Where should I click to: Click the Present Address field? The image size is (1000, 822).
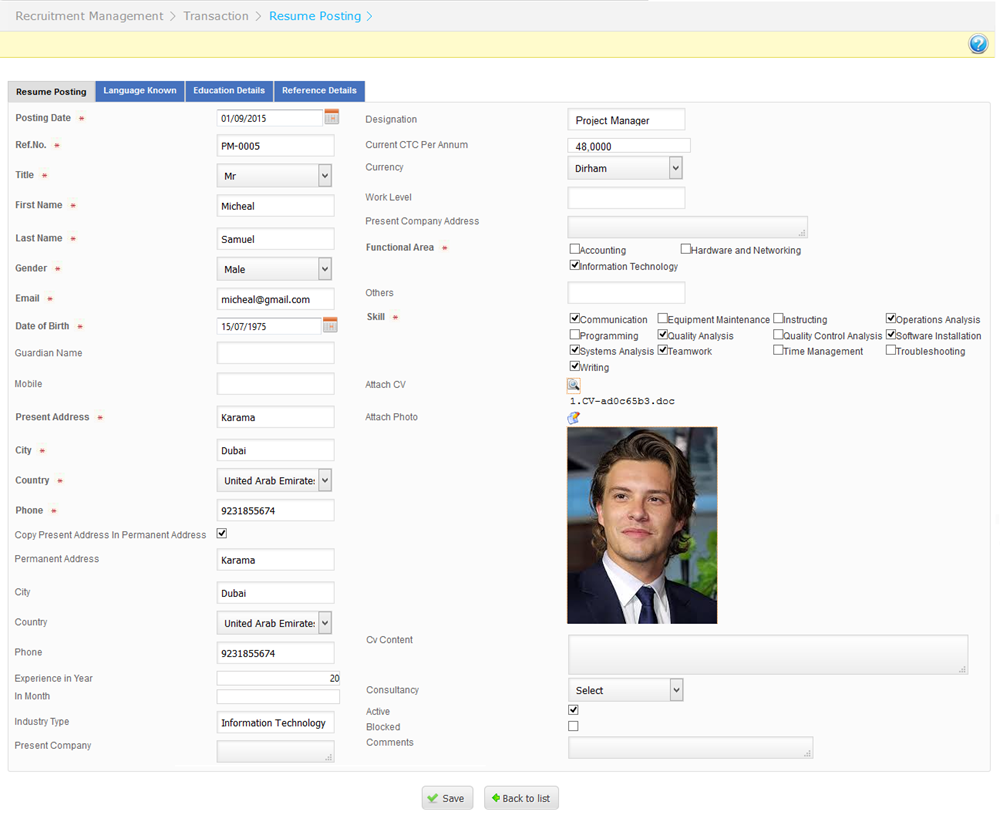pos(276,416)
